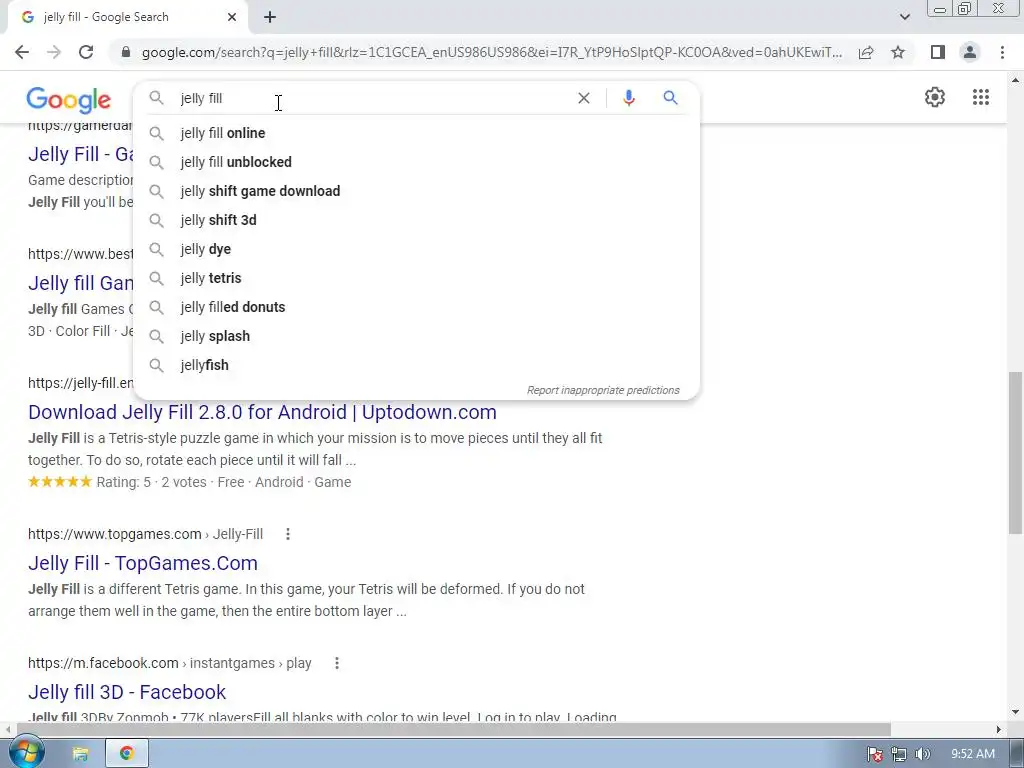Click the horizontal scrollbar thumb
1024x768 pixels.
coord(454,729)
